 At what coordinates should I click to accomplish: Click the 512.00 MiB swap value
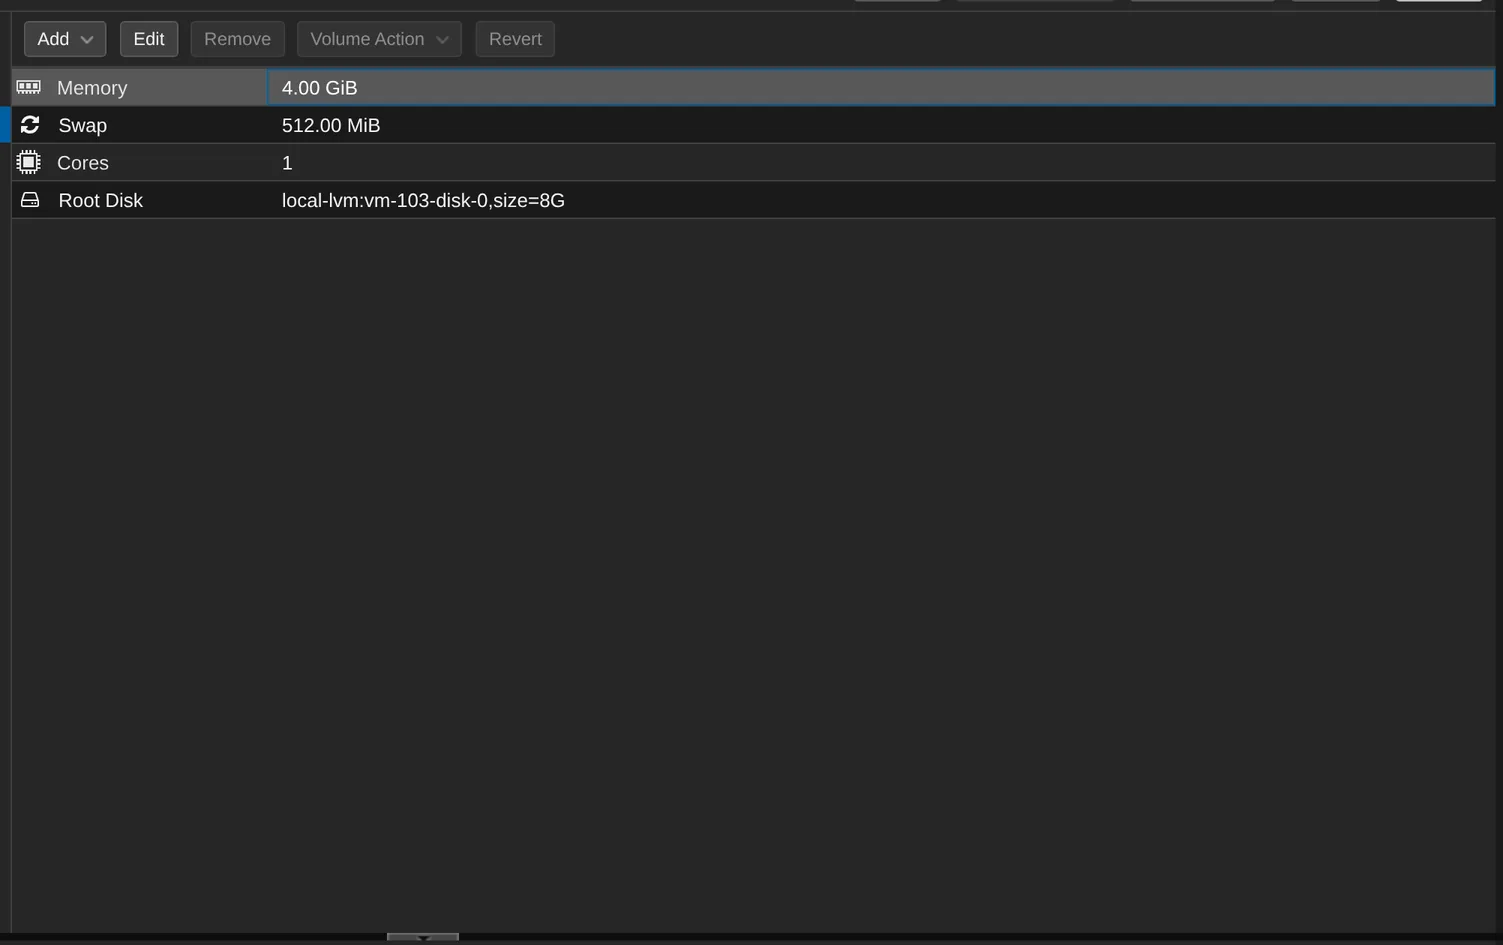331,125
